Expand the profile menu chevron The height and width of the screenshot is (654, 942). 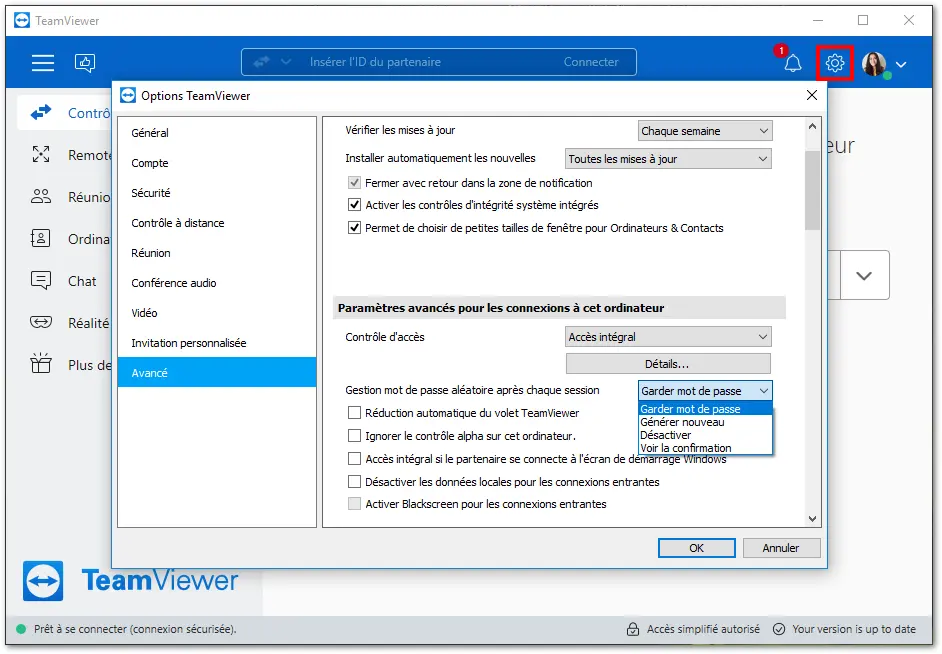(901, 64)
